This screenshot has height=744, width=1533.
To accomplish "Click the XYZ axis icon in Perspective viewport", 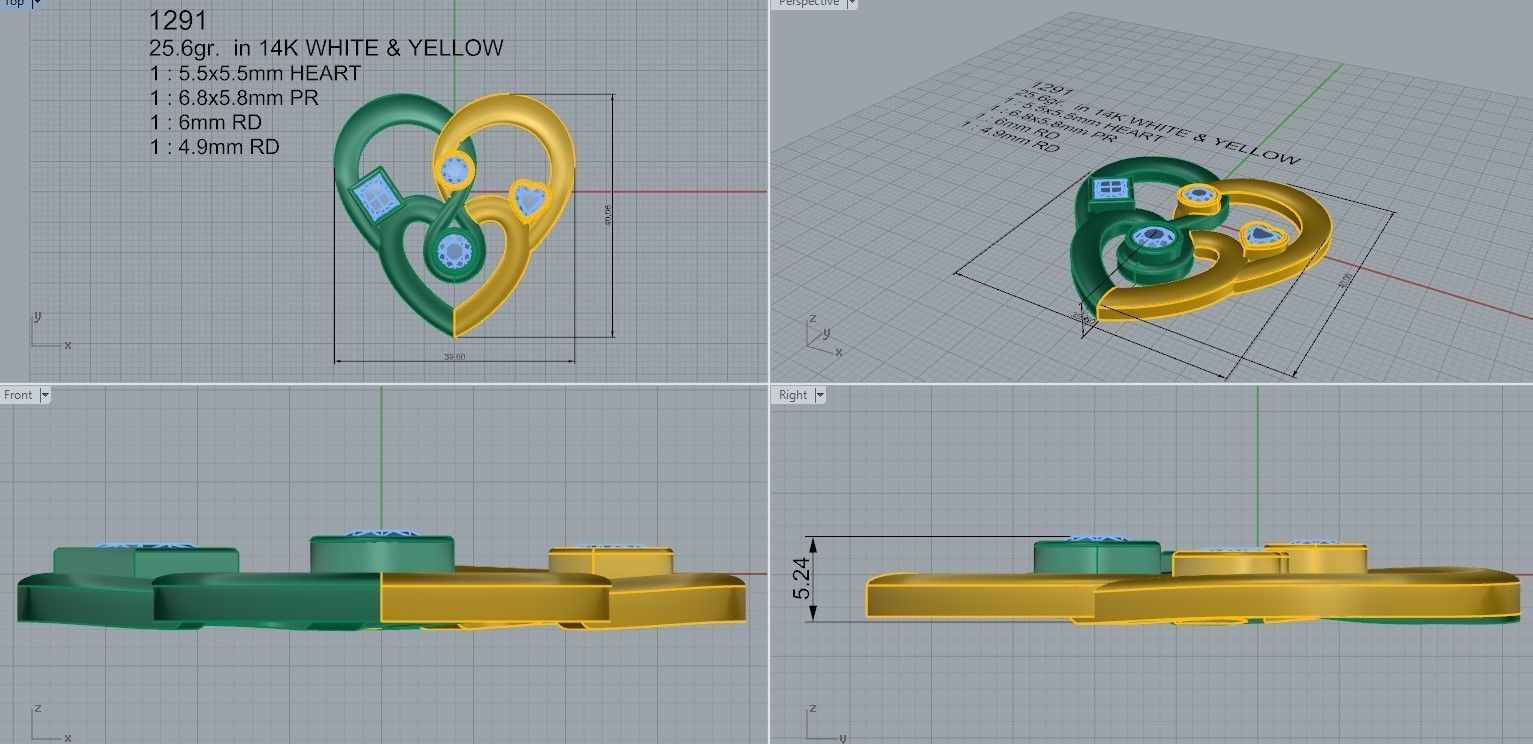I will 826,337.
